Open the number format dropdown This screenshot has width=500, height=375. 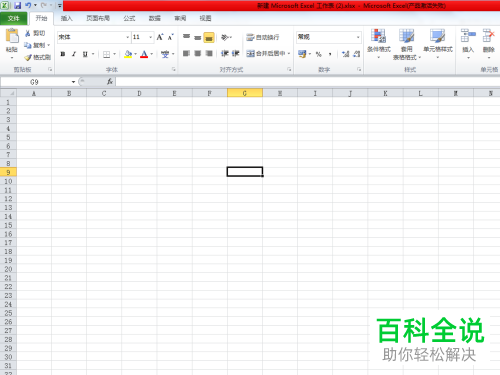tap(358, 37)
